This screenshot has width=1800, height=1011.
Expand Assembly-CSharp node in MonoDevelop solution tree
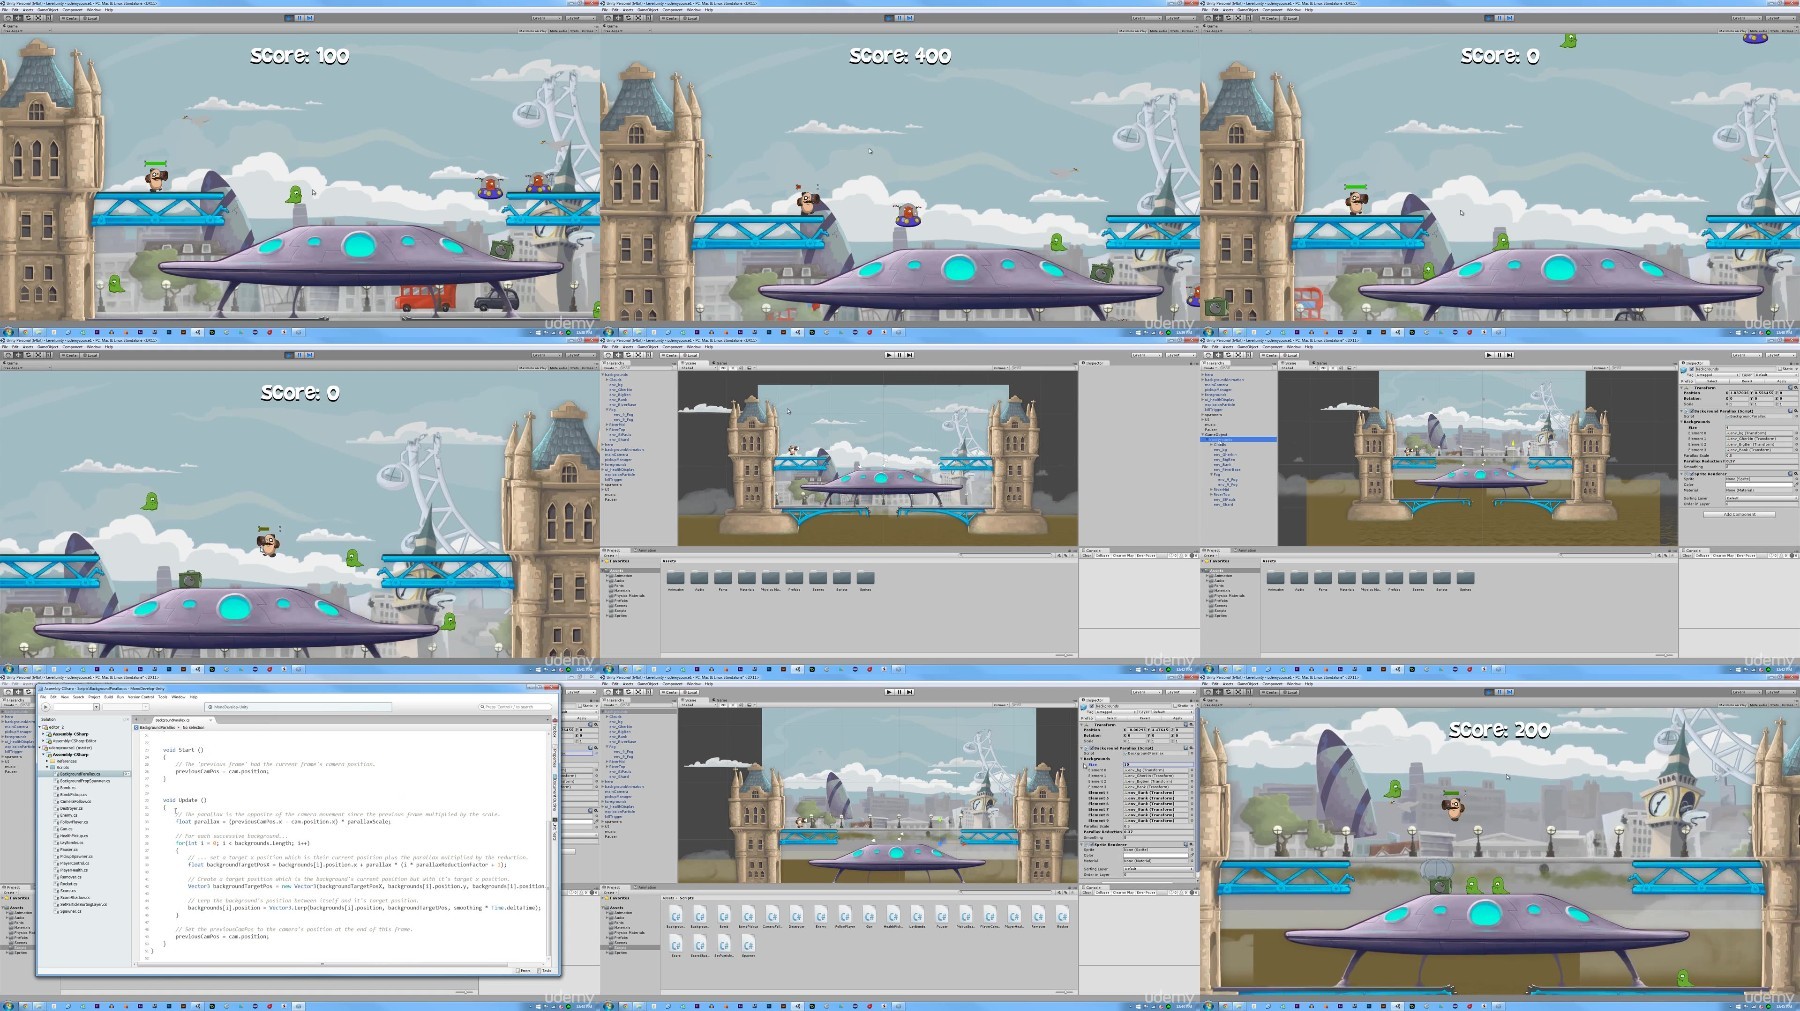(x=43, y=734)
